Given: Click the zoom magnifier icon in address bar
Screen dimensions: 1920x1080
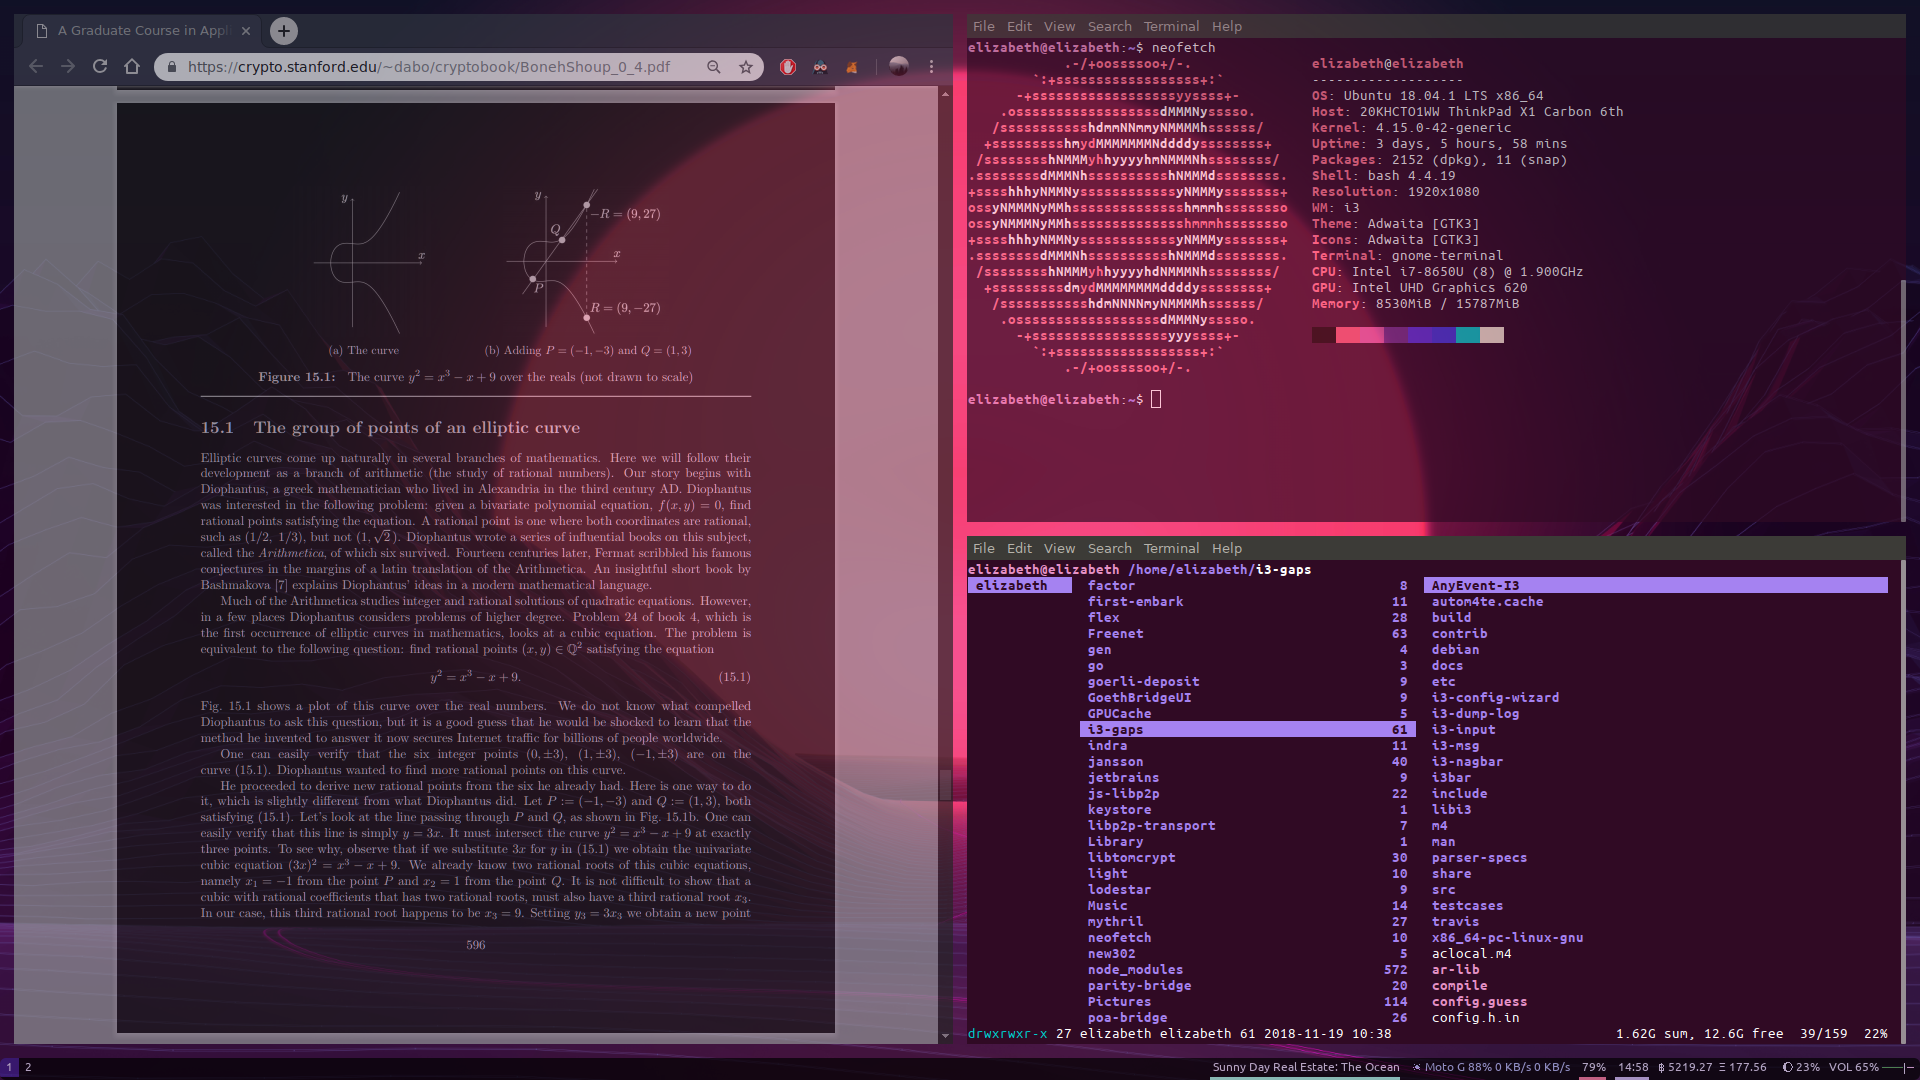Looking at the screenshot, I should point(714,67).
